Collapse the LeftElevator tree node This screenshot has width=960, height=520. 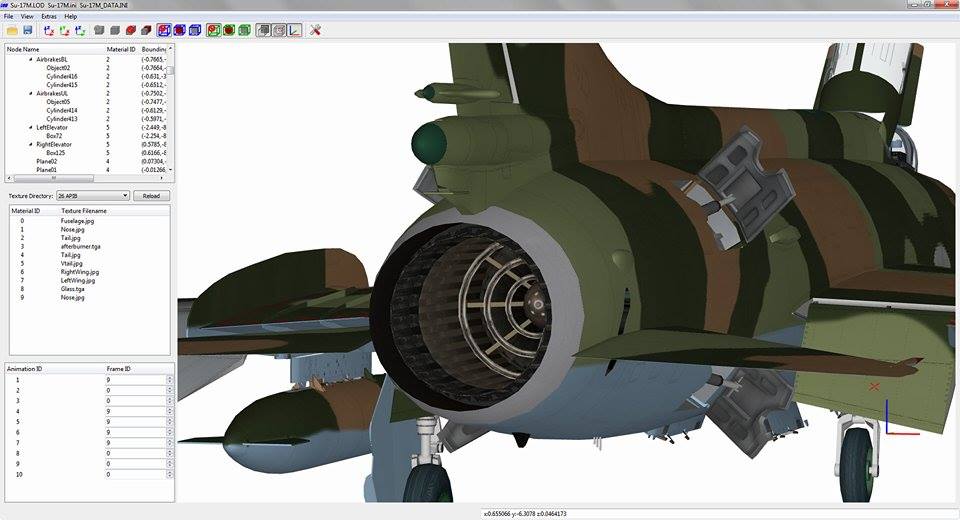31,127
